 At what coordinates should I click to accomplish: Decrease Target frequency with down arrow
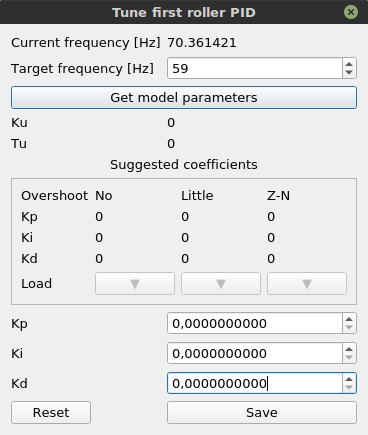pos(349,73)
